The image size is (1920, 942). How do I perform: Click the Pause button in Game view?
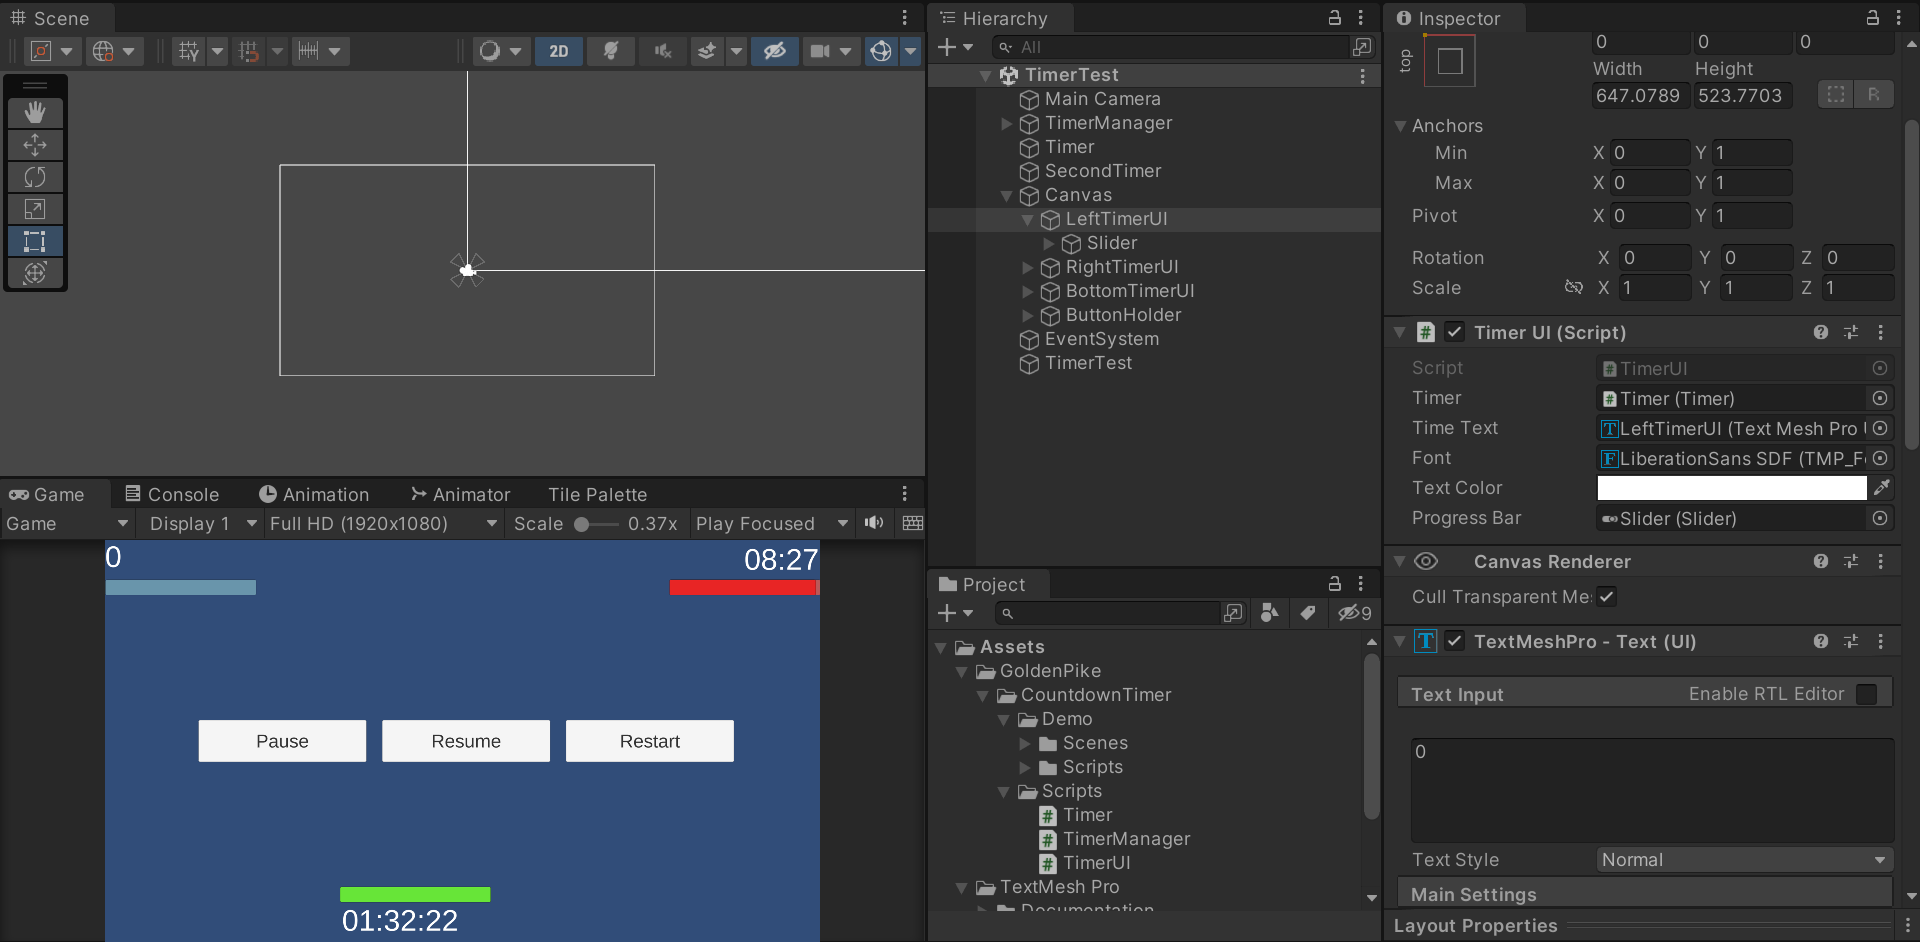pyautogui.click(x=282, y=741)
